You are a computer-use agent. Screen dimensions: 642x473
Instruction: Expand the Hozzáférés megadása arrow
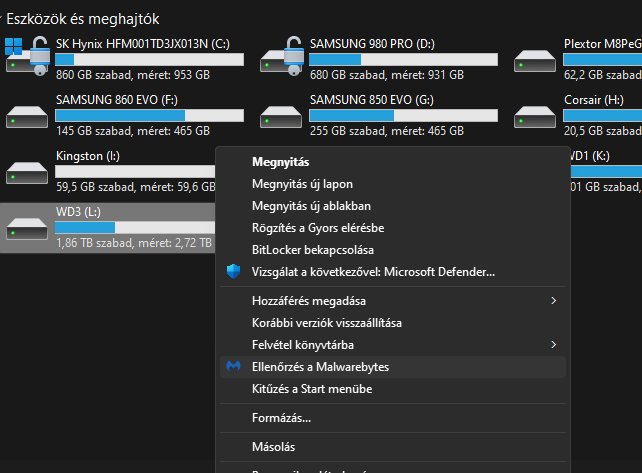pyautogui.click(x=554, y=301)
